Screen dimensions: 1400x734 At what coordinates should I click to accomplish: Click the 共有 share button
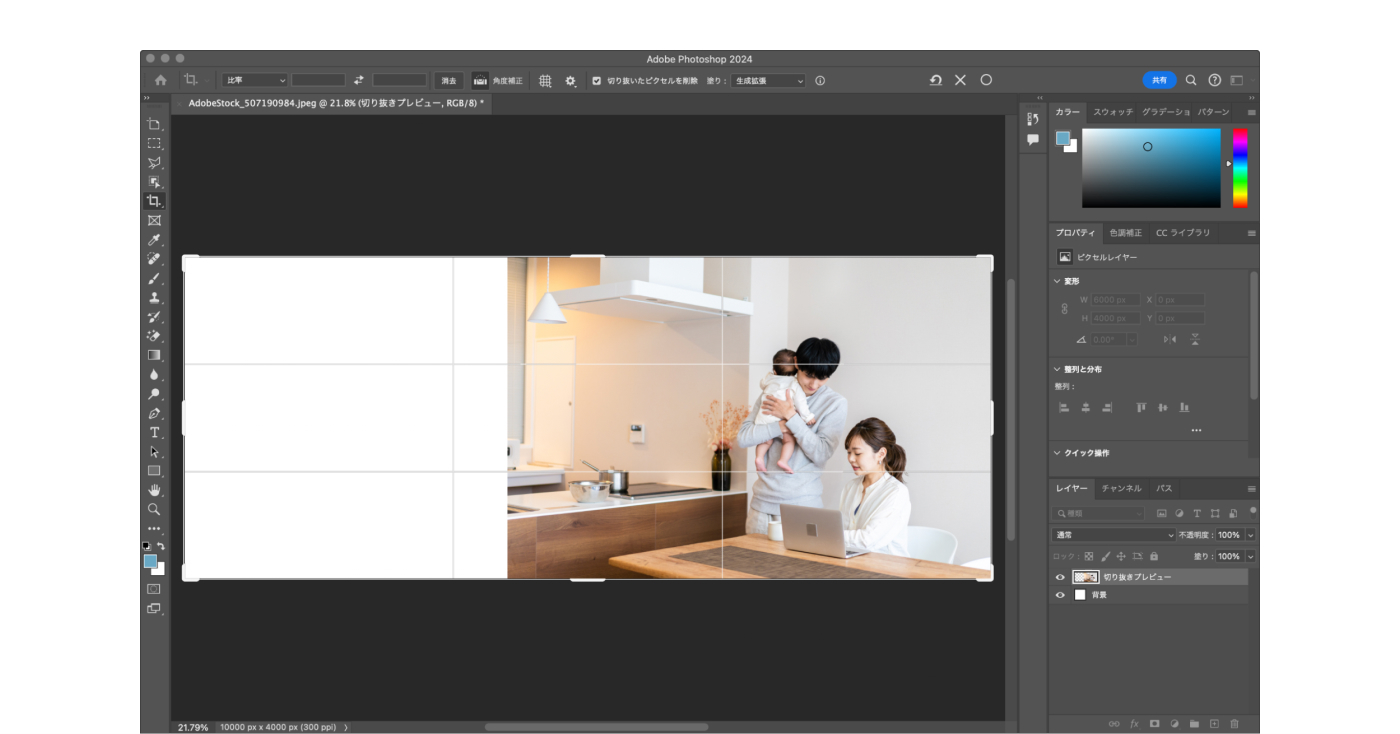pyautogui.click(x=1159, y=80)
